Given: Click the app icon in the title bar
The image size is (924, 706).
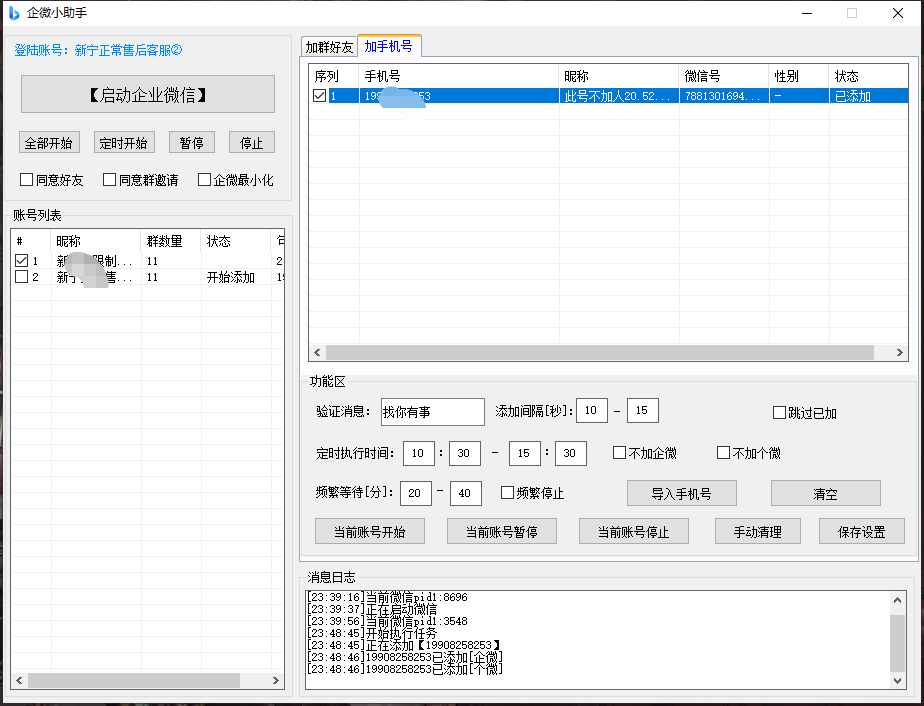Looking at the screenshot, I should (13, 13).
